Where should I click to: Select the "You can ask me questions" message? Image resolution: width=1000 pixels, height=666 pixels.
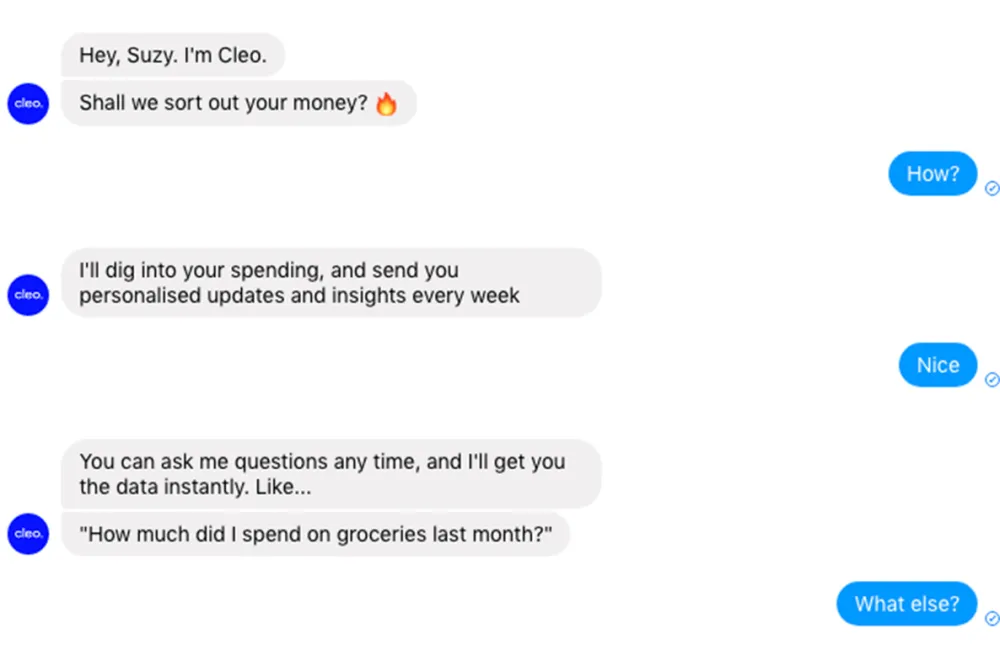coord(330,475)
